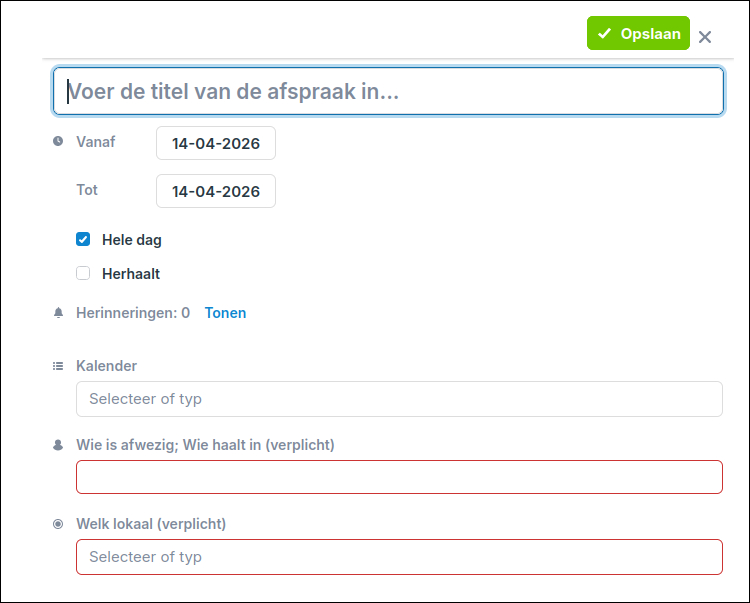
Task: Close the appointment dialog
Action: [x=705, y=37]
